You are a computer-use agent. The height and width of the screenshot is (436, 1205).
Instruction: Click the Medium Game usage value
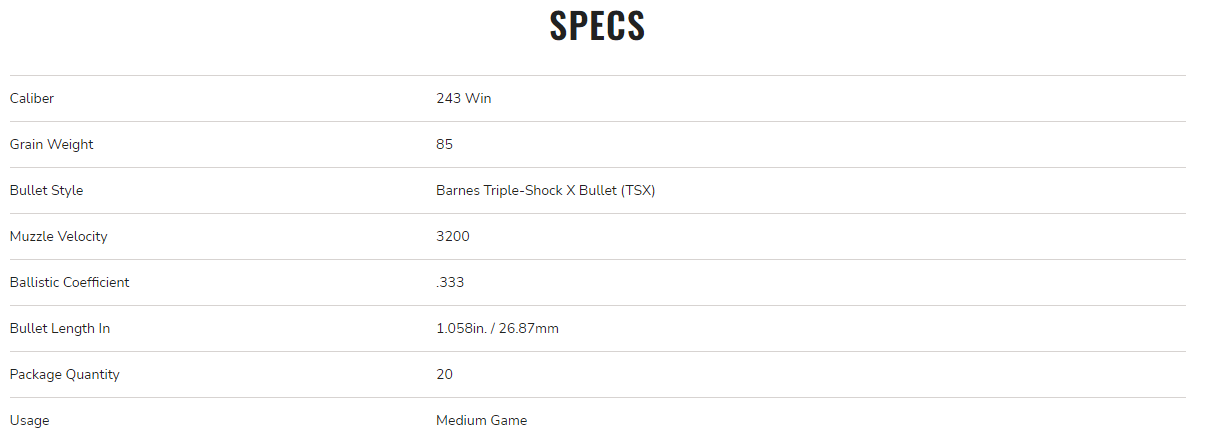pyautogui.click(x=482, y=420)
